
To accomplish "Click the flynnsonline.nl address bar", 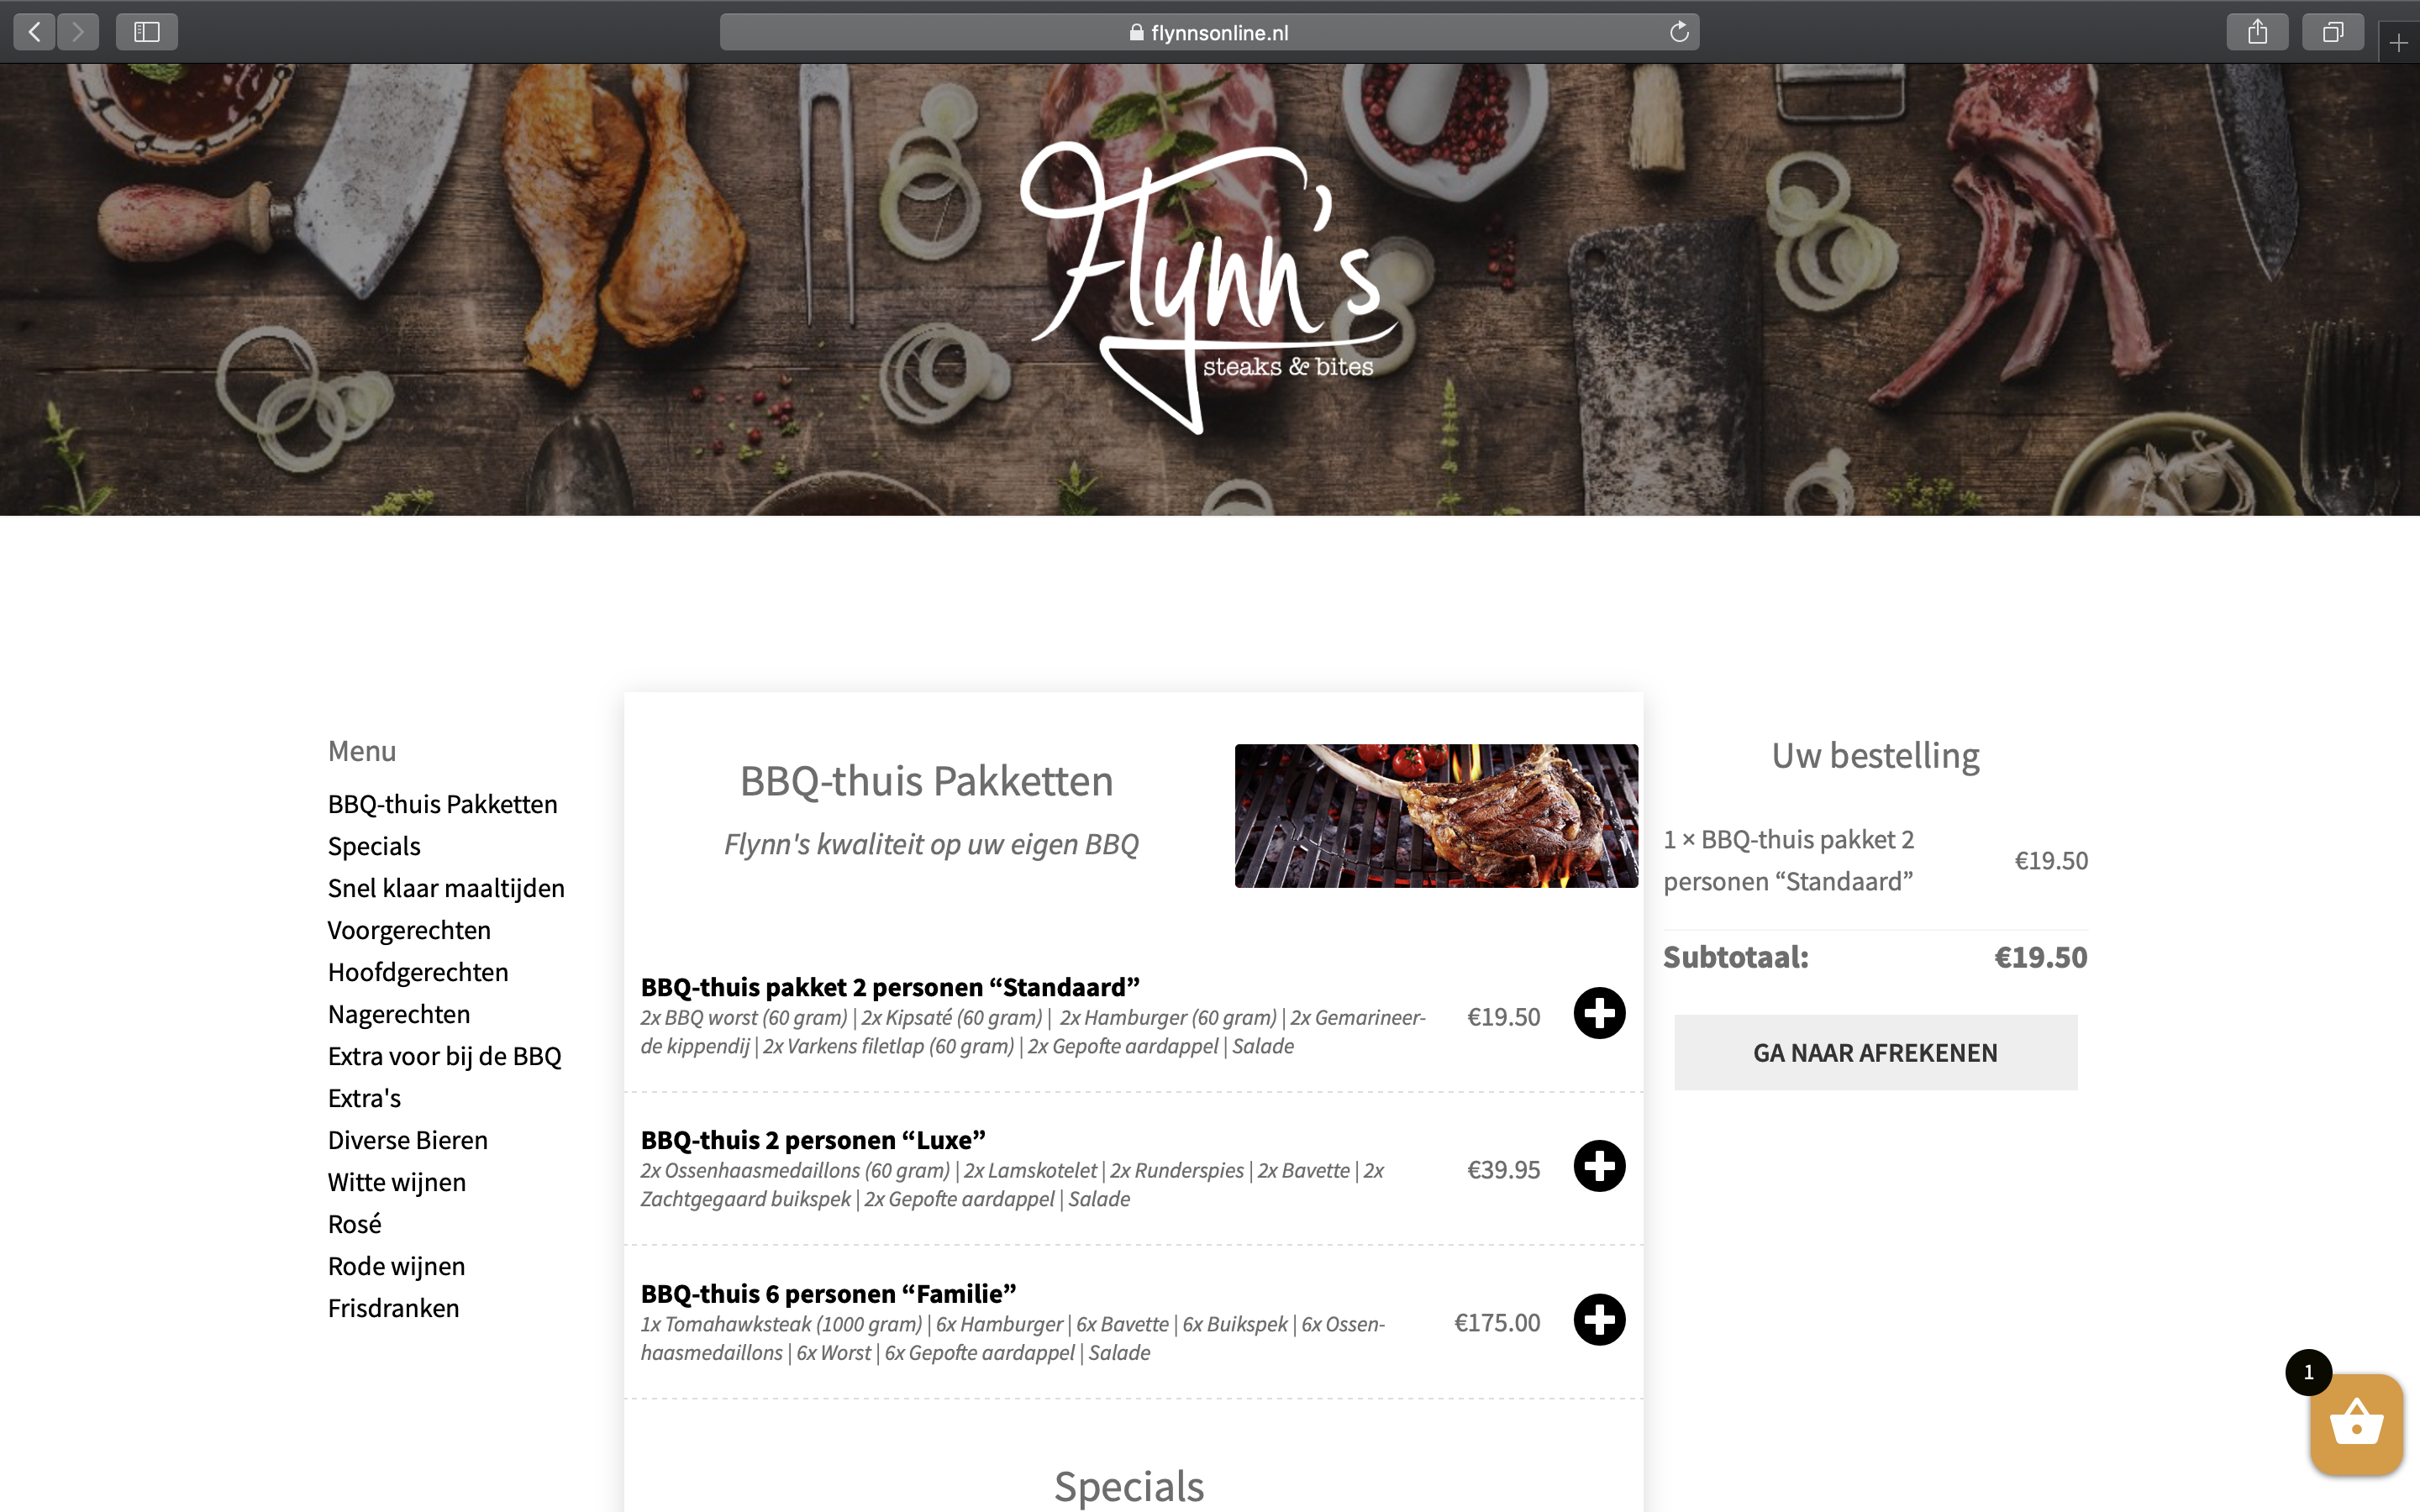I will [x=1209, y=32].
